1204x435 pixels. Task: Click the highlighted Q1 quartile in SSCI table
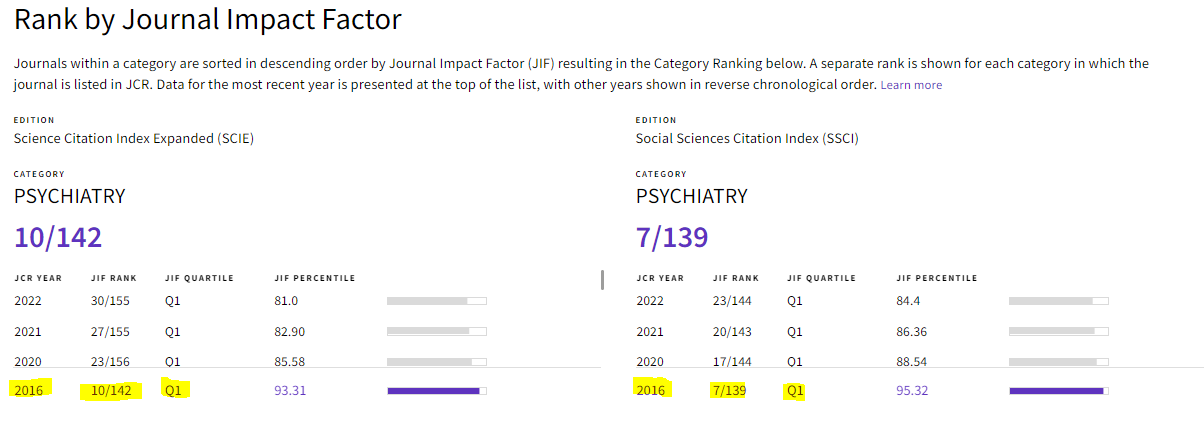pos(795,390)
